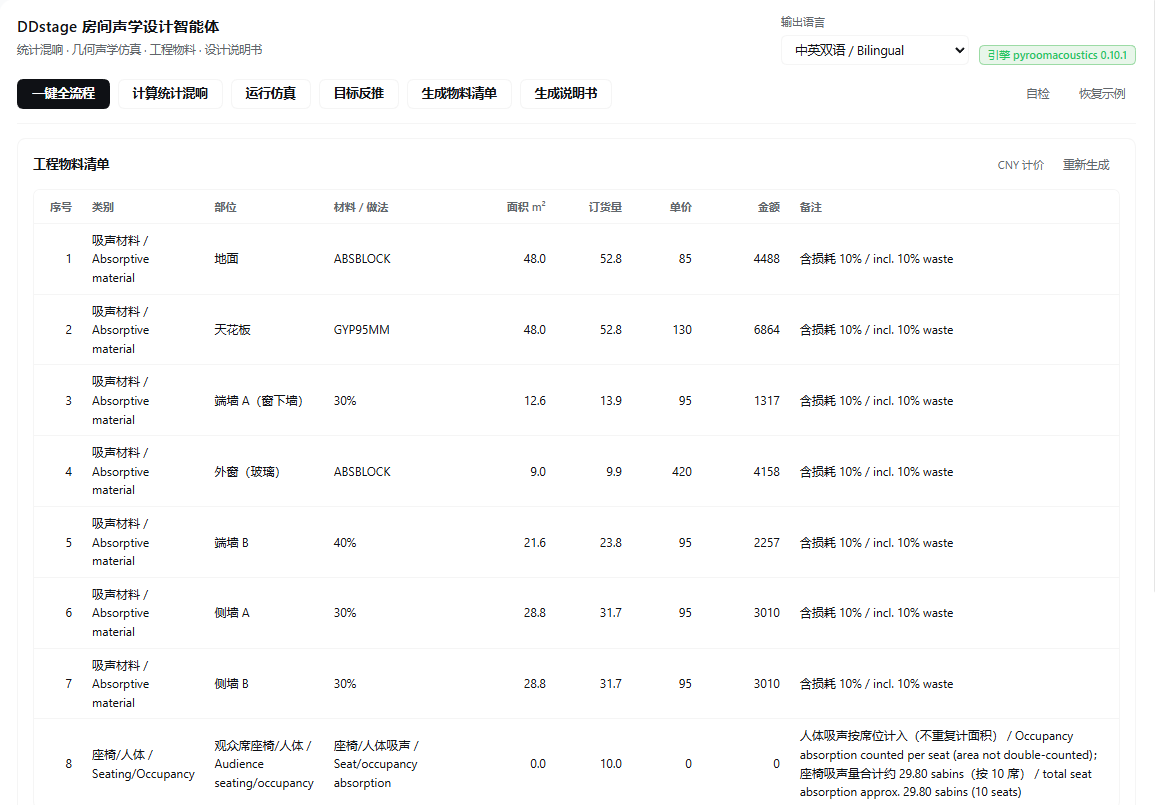This screenshot has height=805, width=1155.
Task: Click amount 1317 in row 3
Action: pos(766,401)
